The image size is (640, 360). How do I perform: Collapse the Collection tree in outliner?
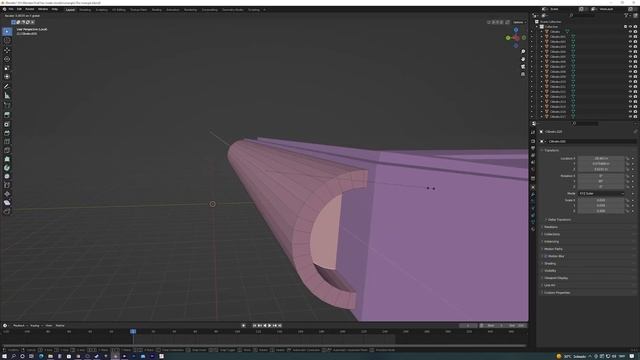tap(538, 27)
